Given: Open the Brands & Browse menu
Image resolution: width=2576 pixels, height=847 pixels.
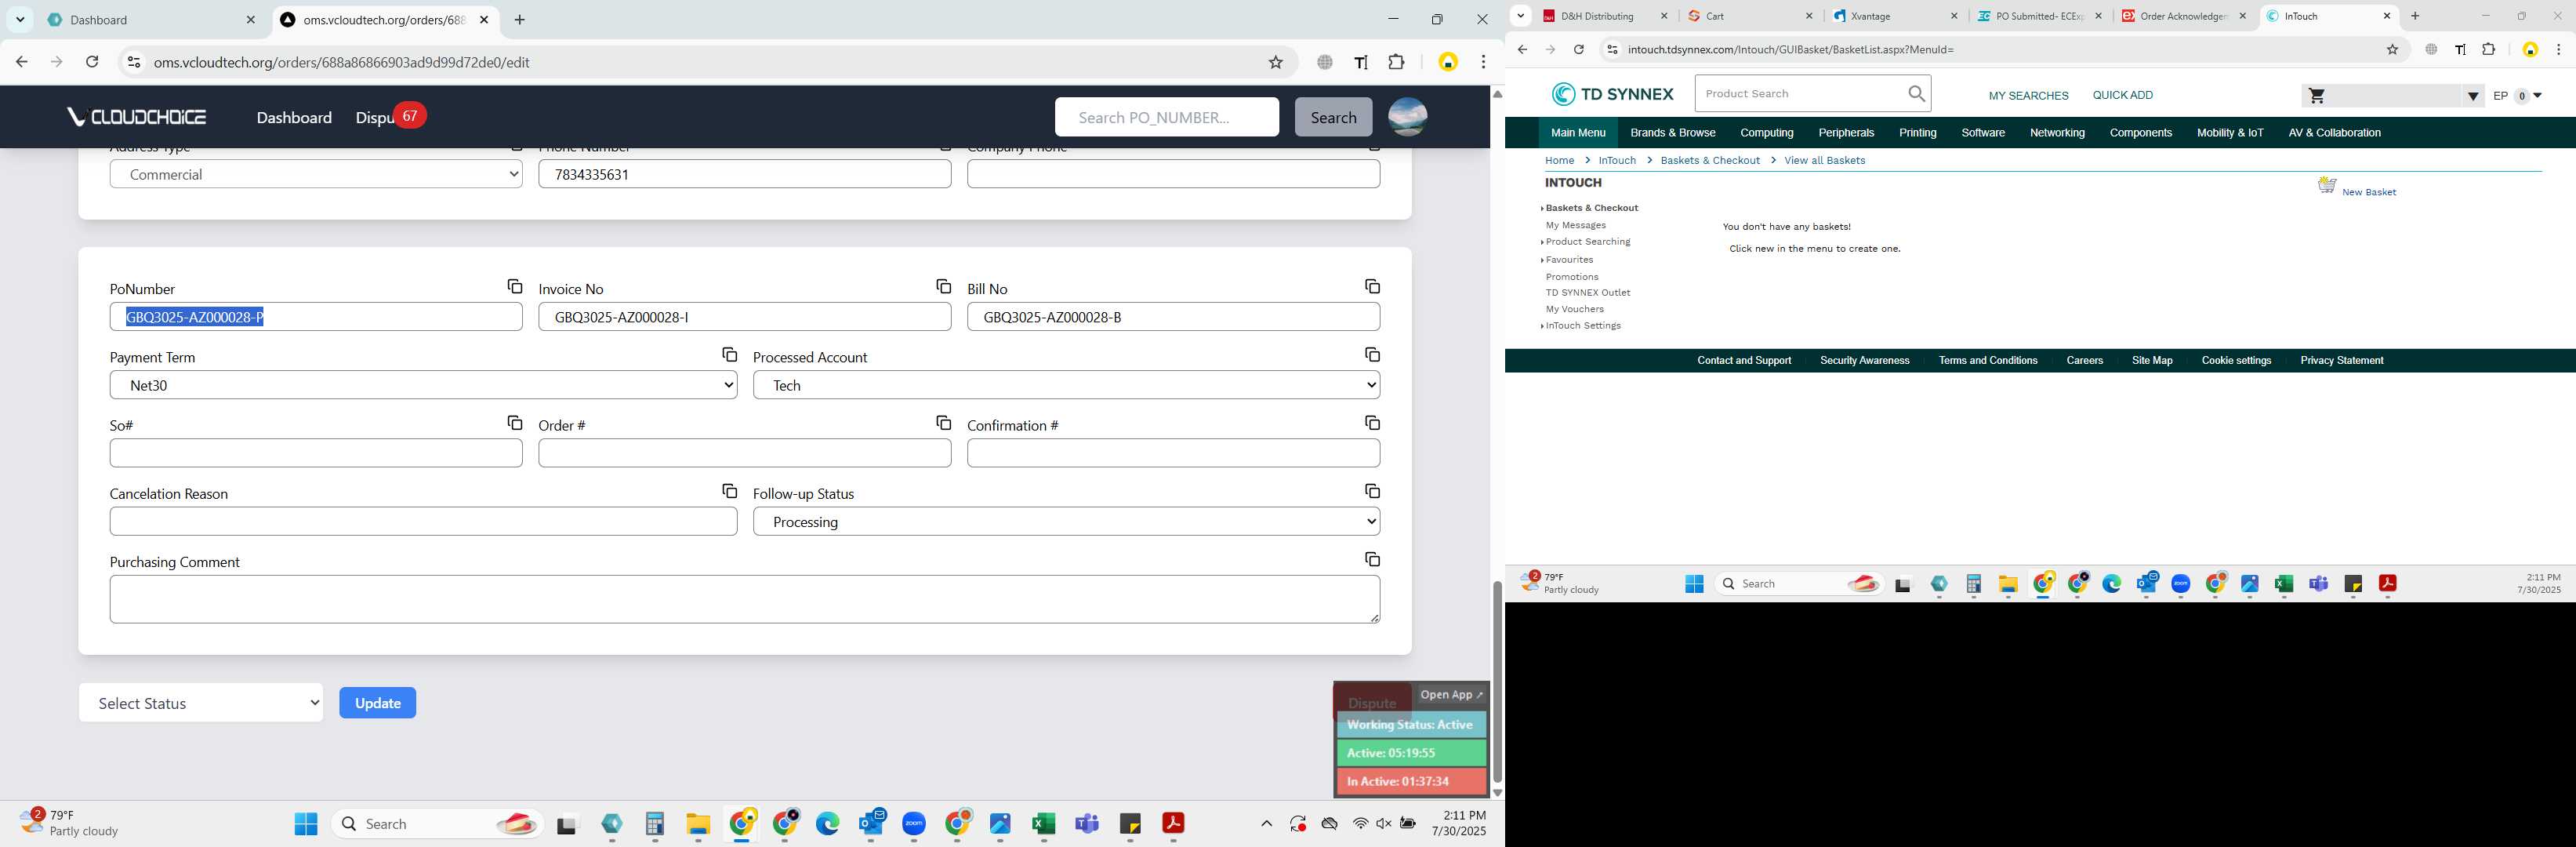Looking at the screenshot, I should [1672, 133].
